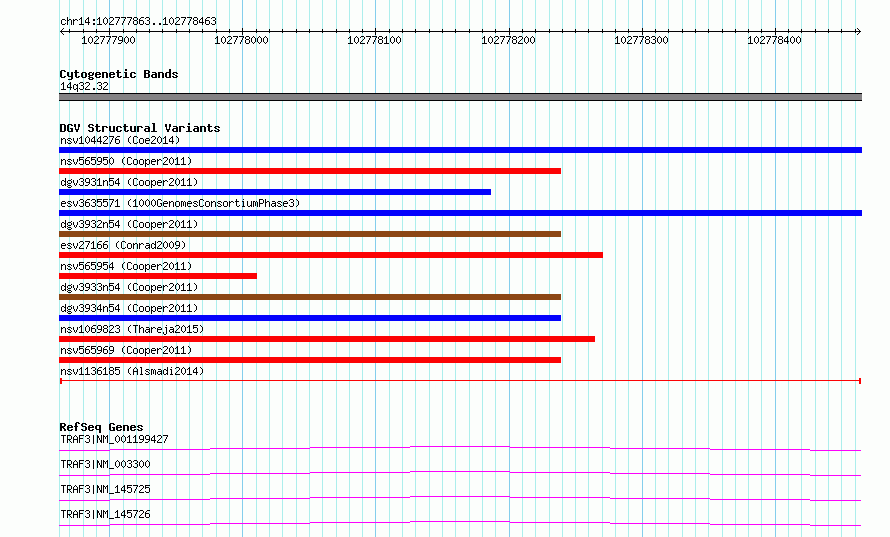Open the TRAF3|NM_145725 transcript label

[x=105, y=489]
